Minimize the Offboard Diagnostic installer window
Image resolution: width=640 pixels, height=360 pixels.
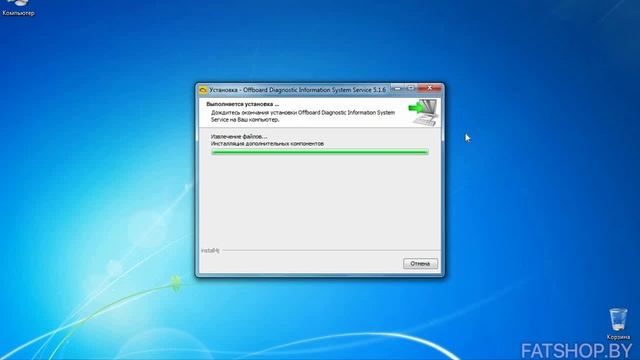pyautogui.click(x=397, y=88)
